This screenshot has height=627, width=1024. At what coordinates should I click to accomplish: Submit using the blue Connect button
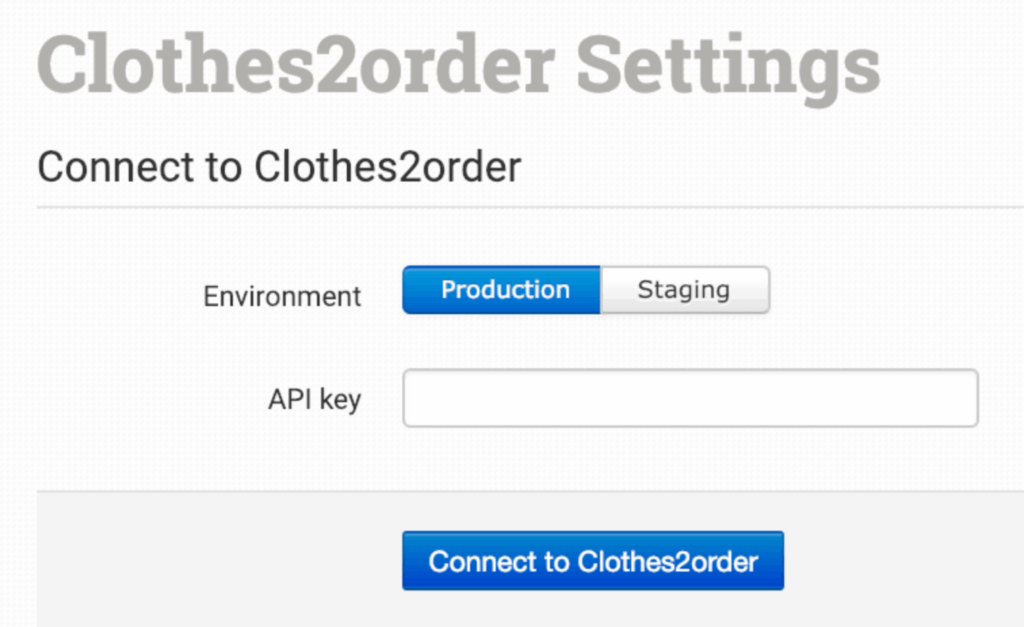593,561
